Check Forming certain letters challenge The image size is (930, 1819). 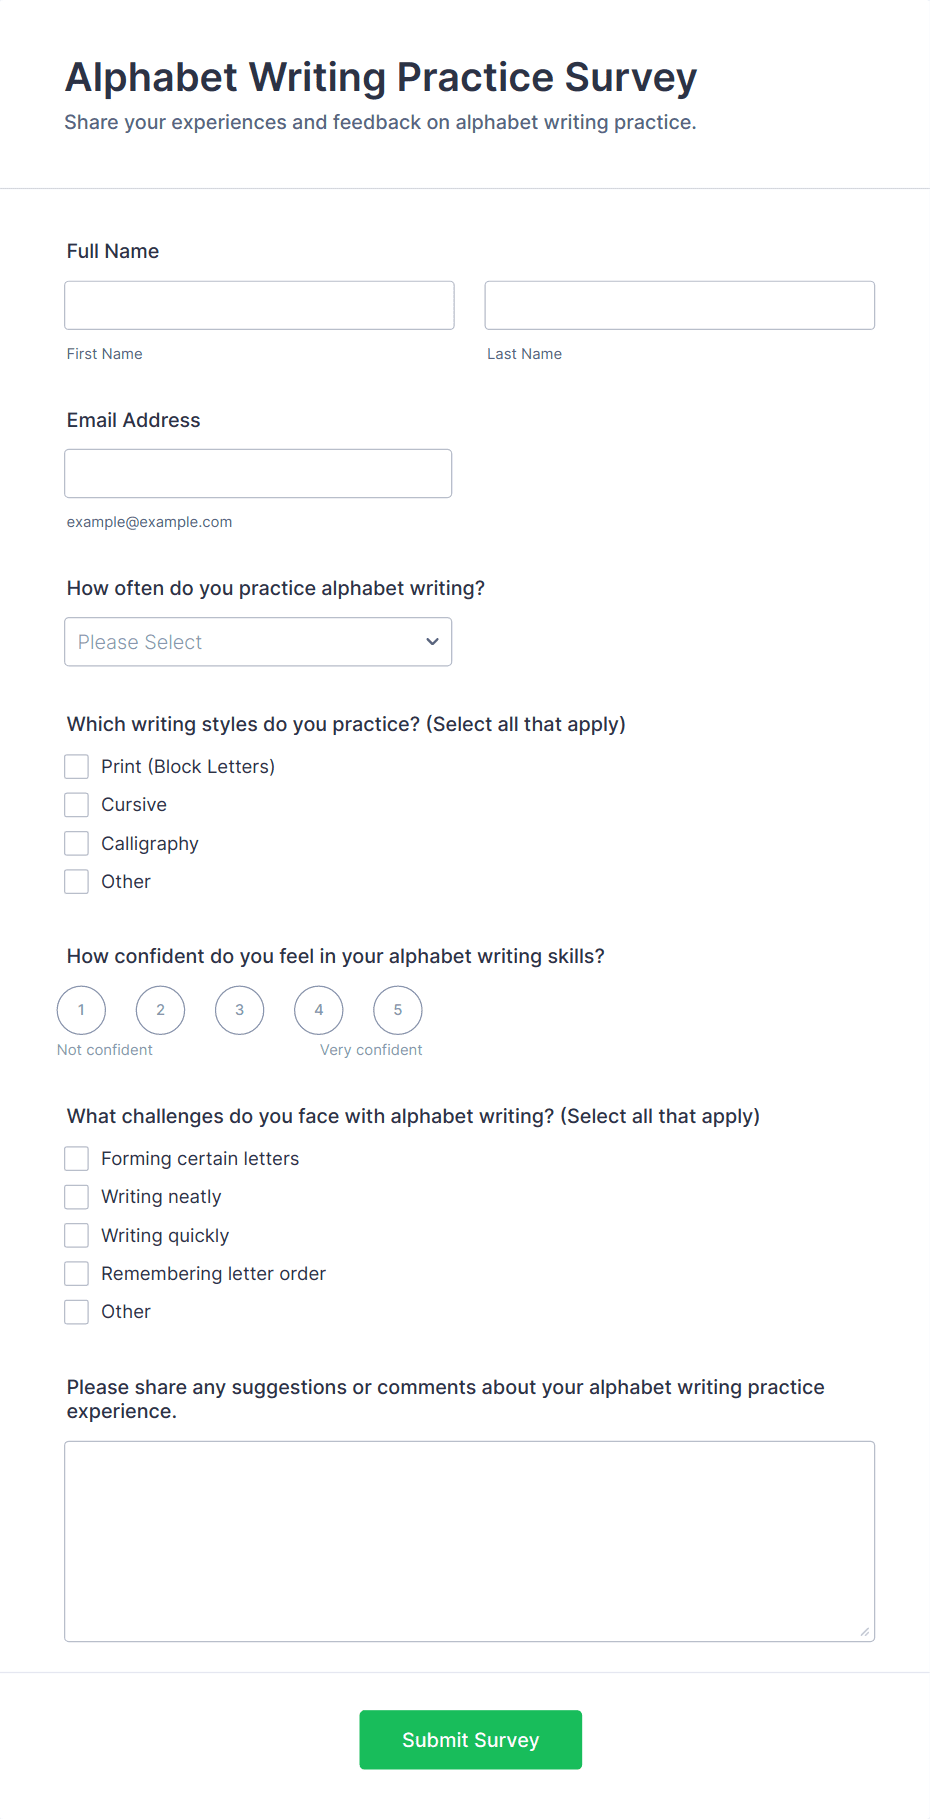point(77,1159)
